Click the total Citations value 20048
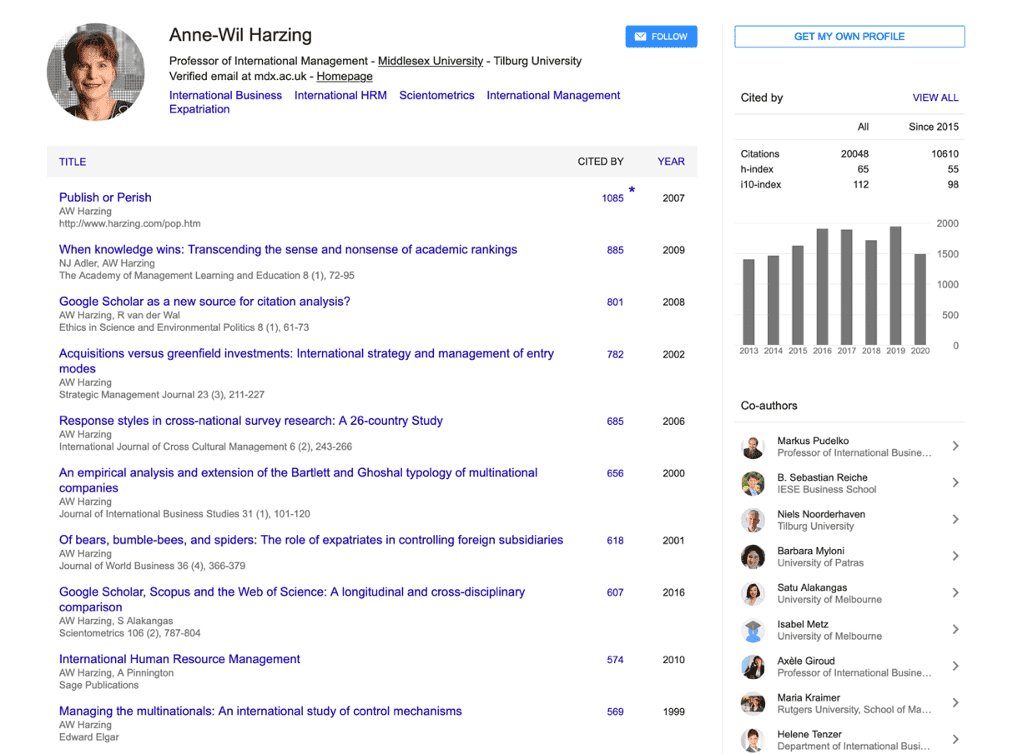1018x754 pixels. pyautogui.click(x=854, y=154)
